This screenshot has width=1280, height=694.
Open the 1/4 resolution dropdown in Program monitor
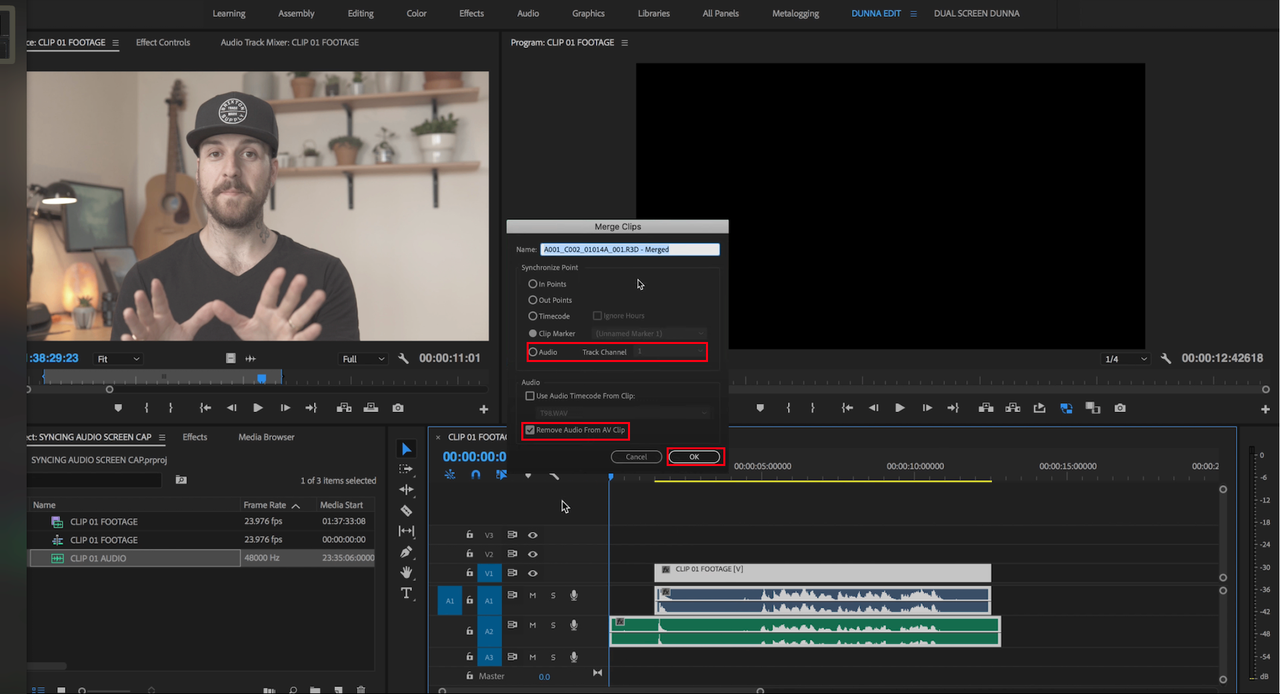(x=1124, y=359)
